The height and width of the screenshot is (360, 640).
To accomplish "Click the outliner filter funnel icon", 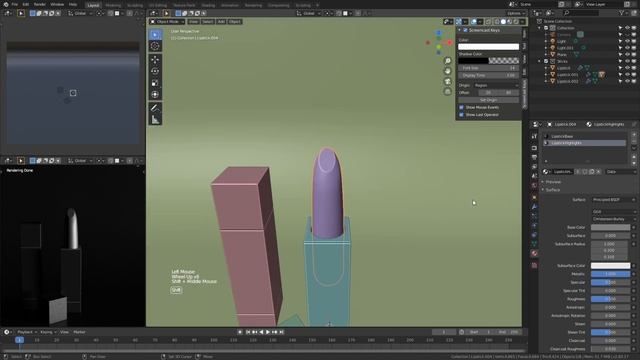I will pos(621,13).
